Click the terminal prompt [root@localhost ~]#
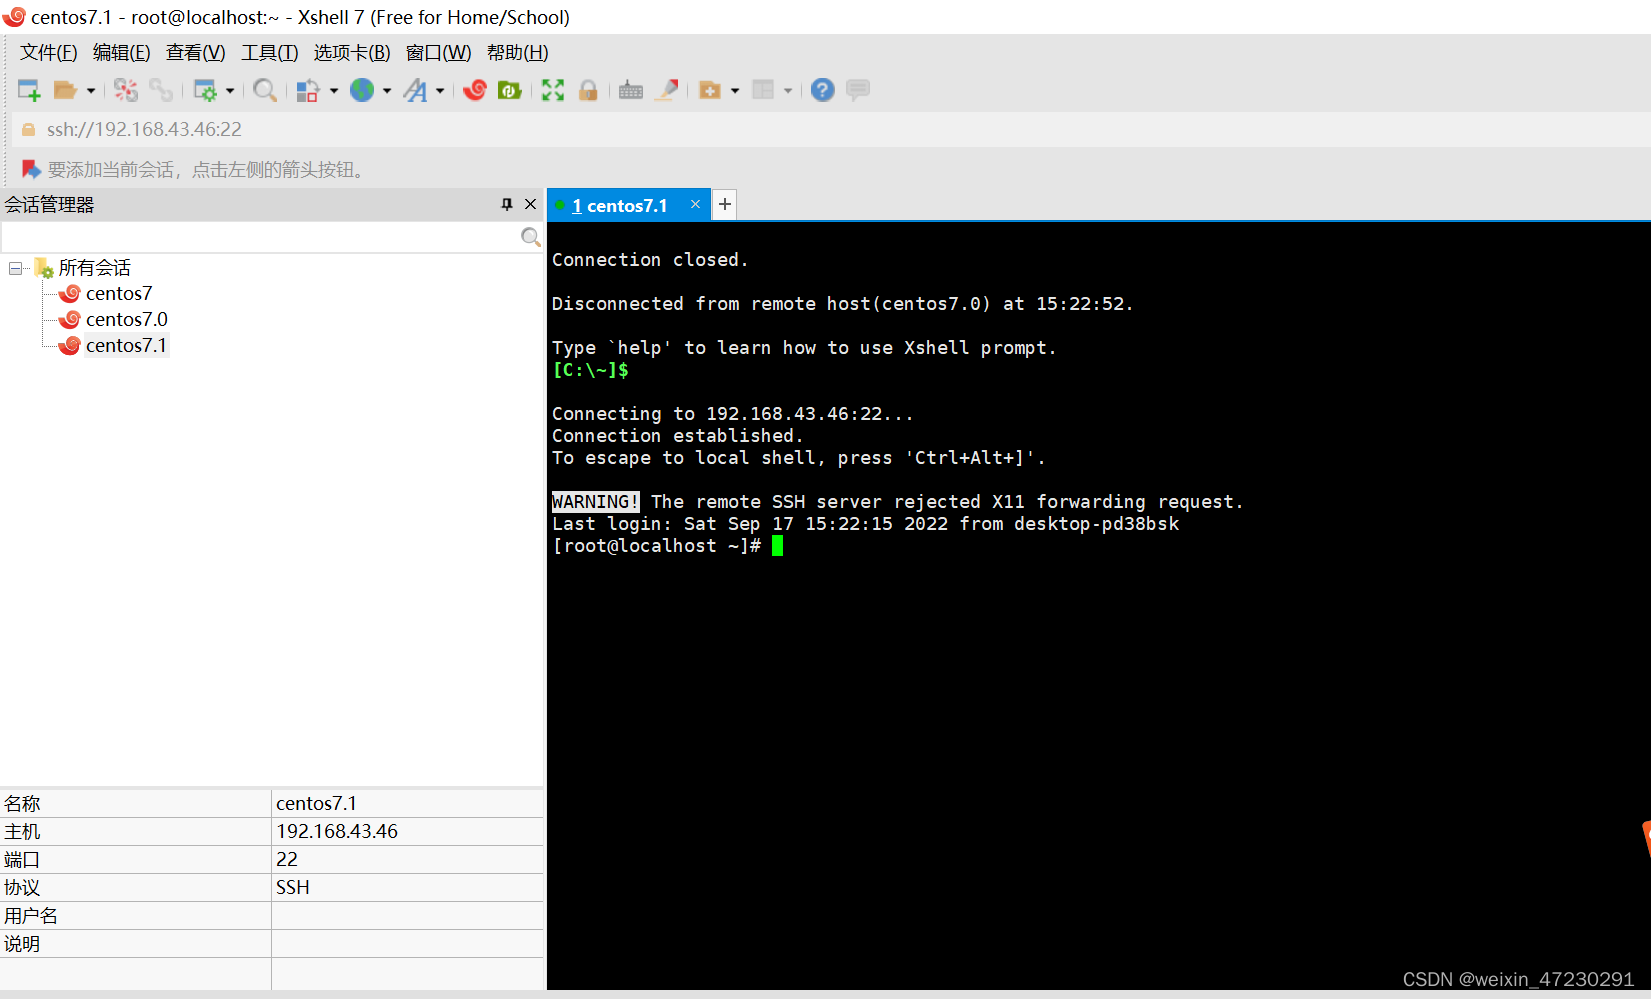Image resolution: width=1651 pixels, height=999 pixels. click(656, 546)
